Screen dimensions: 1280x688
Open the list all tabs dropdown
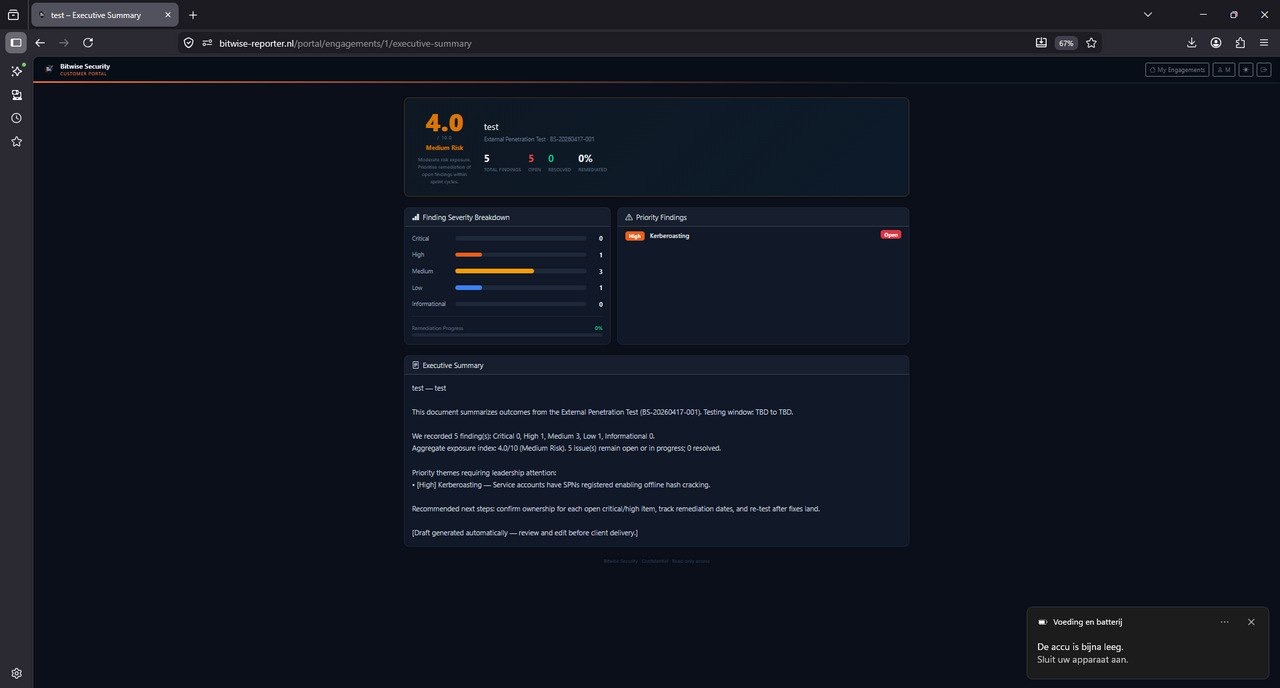point(1148,15)
